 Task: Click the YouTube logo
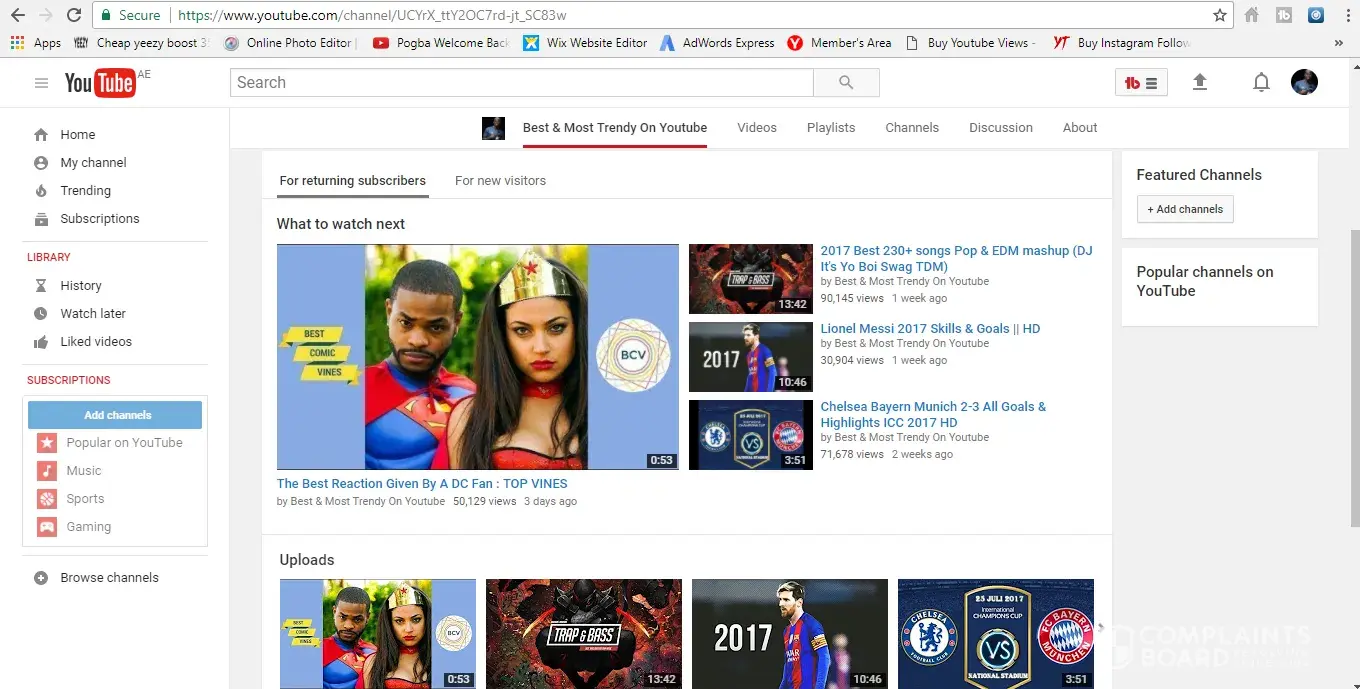click(100, 83)
